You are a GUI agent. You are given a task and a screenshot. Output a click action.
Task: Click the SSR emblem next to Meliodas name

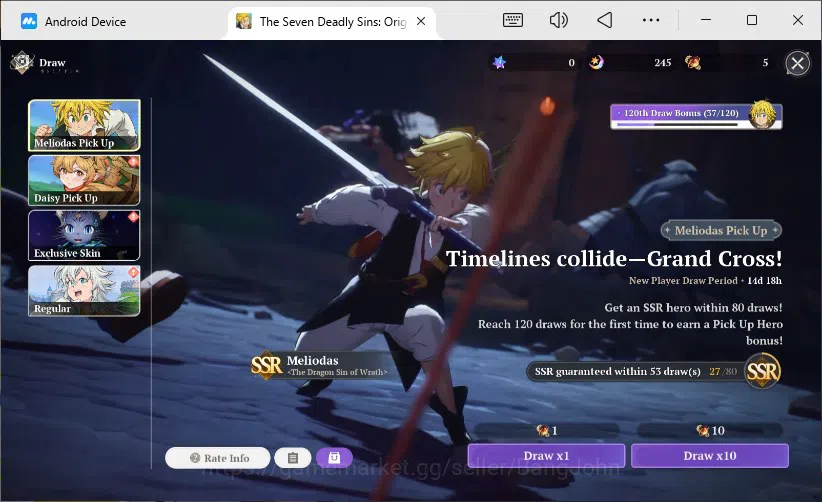(x=266, y=365)
